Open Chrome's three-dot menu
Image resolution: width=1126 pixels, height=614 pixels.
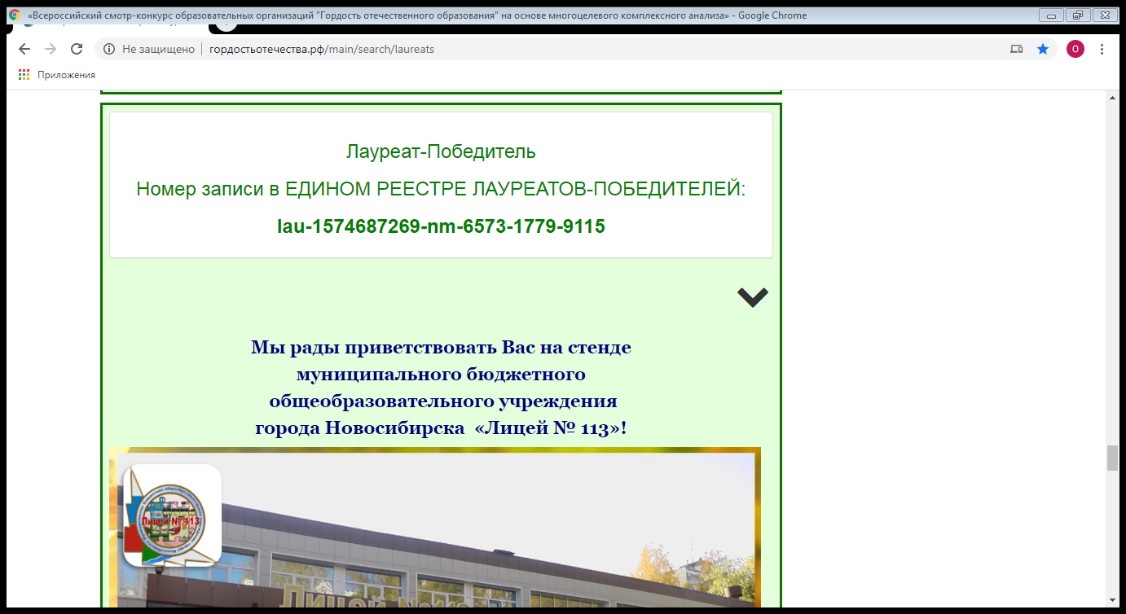[x=1102, y=49]
